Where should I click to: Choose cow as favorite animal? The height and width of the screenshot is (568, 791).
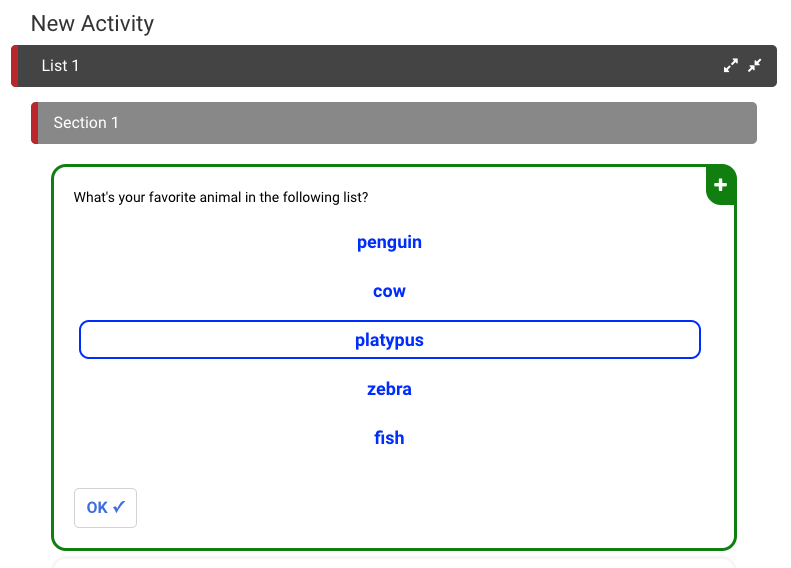[x=389, y=291]
